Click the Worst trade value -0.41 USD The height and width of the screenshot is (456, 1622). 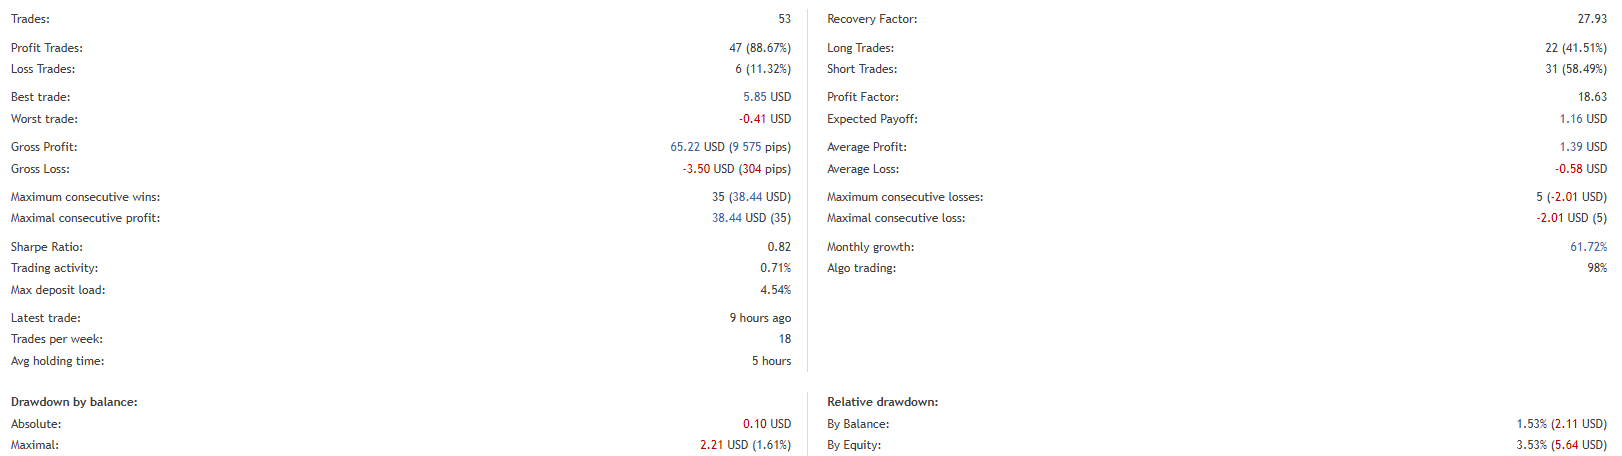click(764, 119)
